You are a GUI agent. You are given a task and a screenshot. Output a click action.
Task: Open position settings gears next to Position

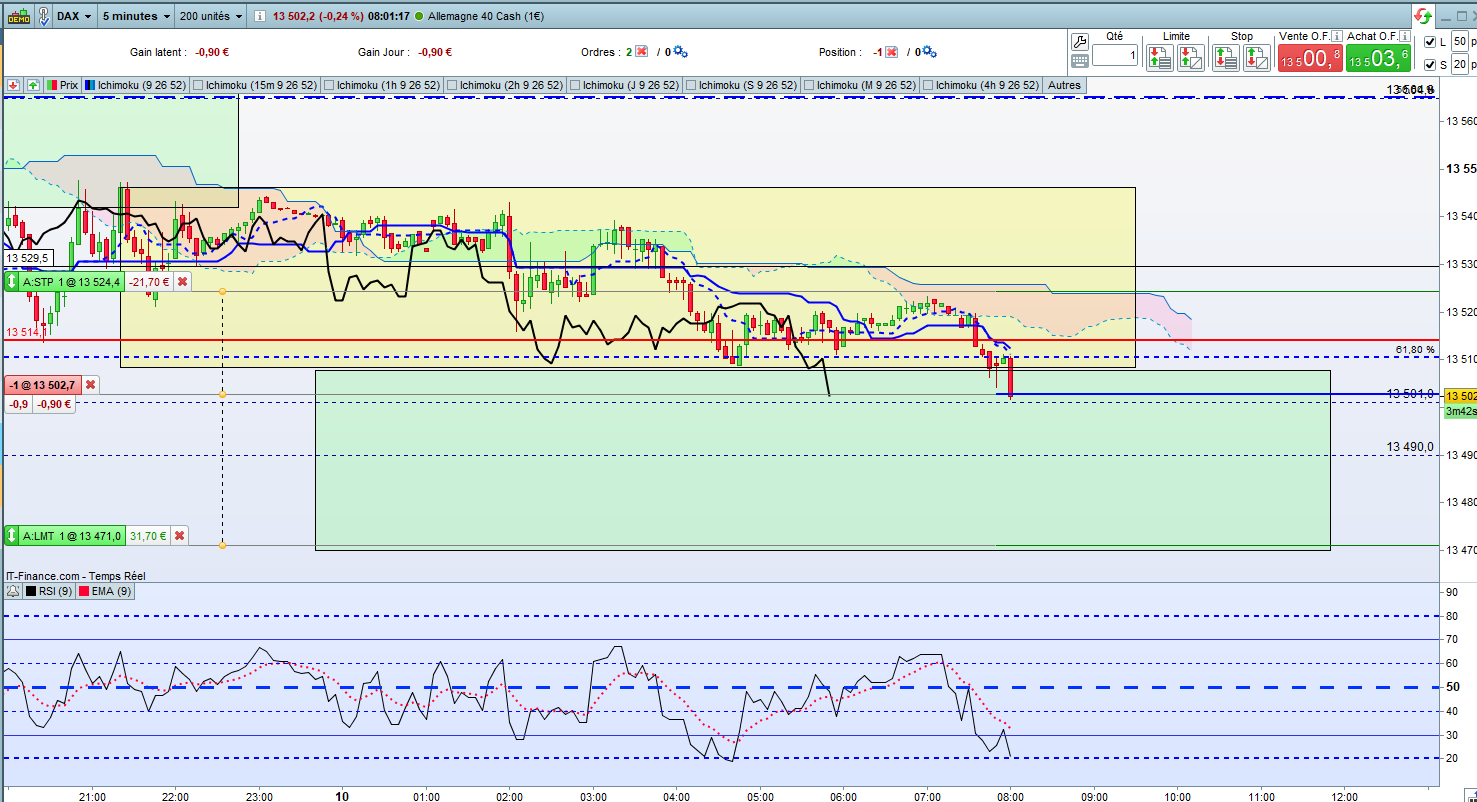928,52
